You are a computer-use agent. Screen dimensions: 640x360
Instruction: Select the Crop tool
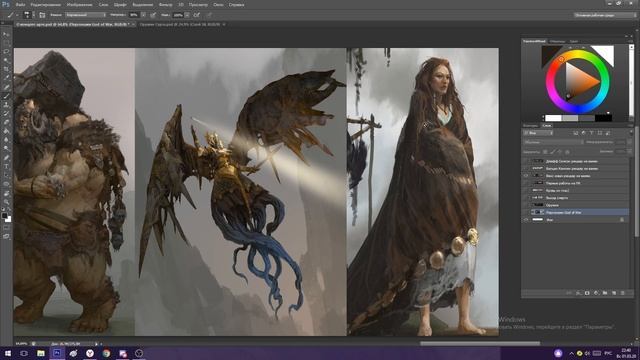pos(6,69)
